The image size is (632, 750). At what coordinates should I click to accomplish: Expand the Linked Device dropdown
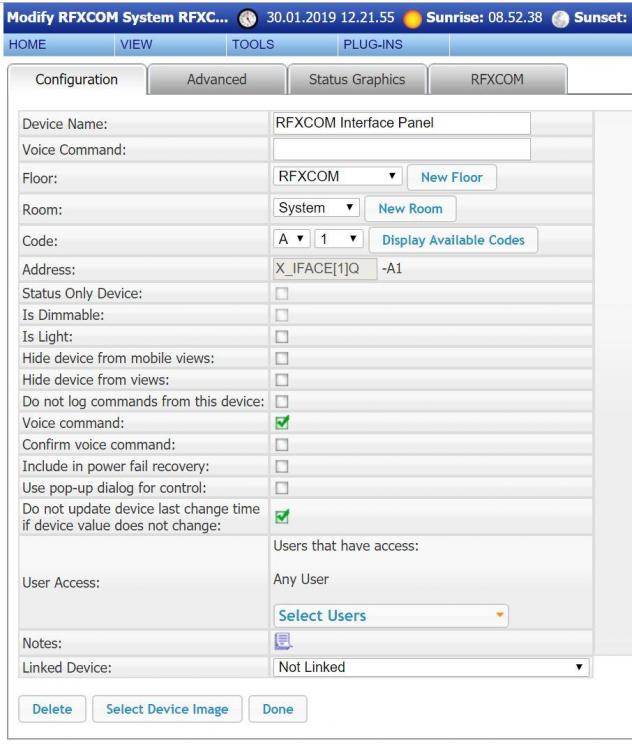[430, 667]
